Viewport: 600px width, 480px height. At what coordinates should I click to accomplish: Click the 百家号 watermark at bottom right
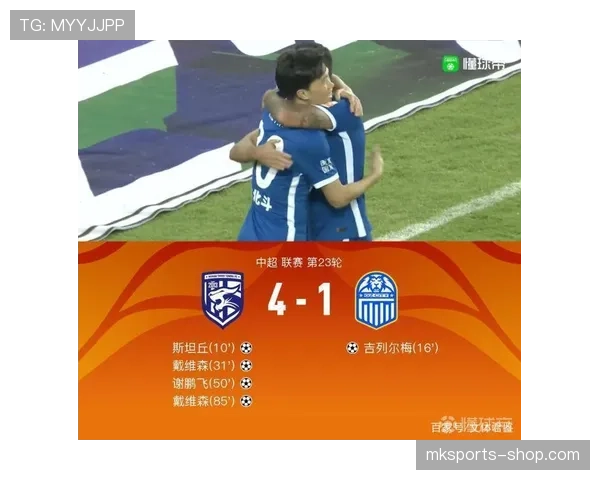coord(472,426)
